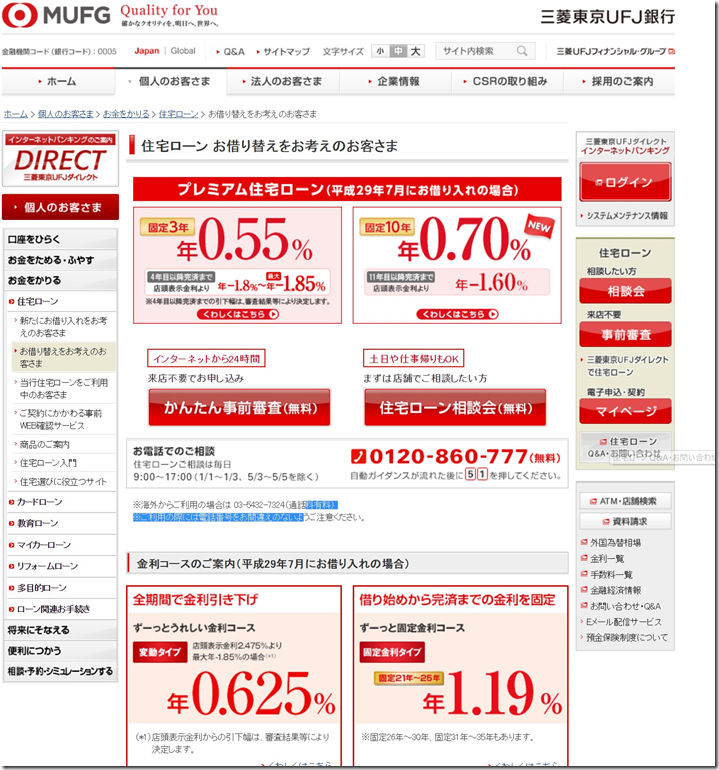Open the 法人のお客さま nav tab
The width and height of the screenshot is (719, 770).
click(283, 82)
